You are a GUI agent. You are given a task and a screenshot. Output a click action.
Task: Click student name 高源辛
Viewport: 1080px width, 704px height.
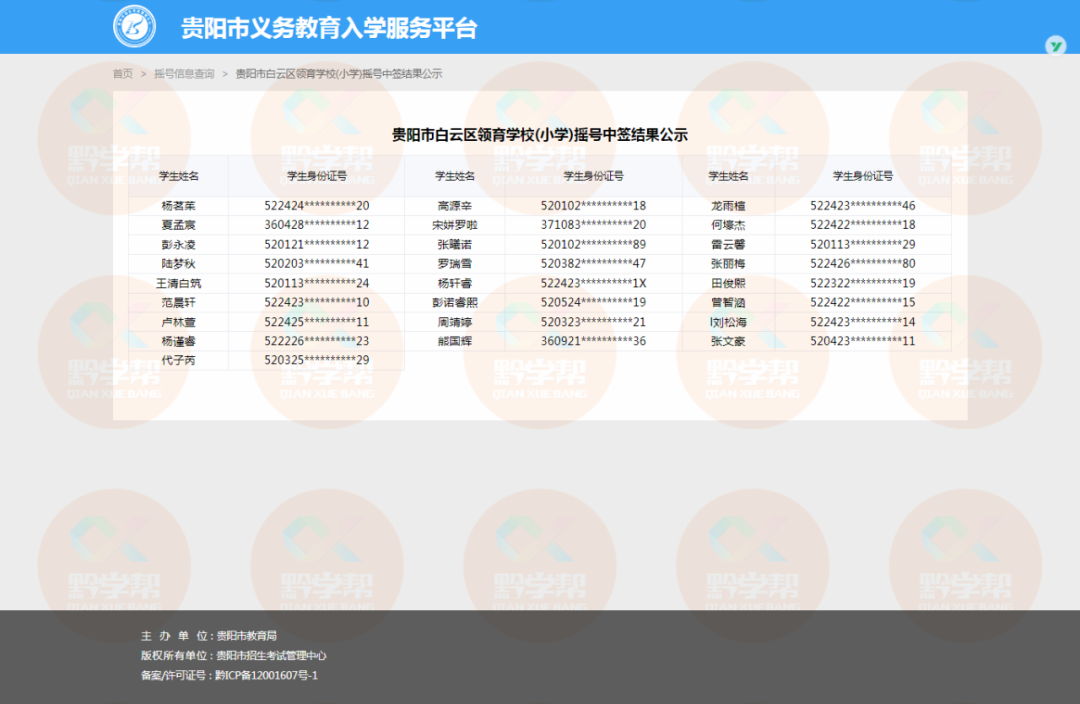click(x=455, y=205)
